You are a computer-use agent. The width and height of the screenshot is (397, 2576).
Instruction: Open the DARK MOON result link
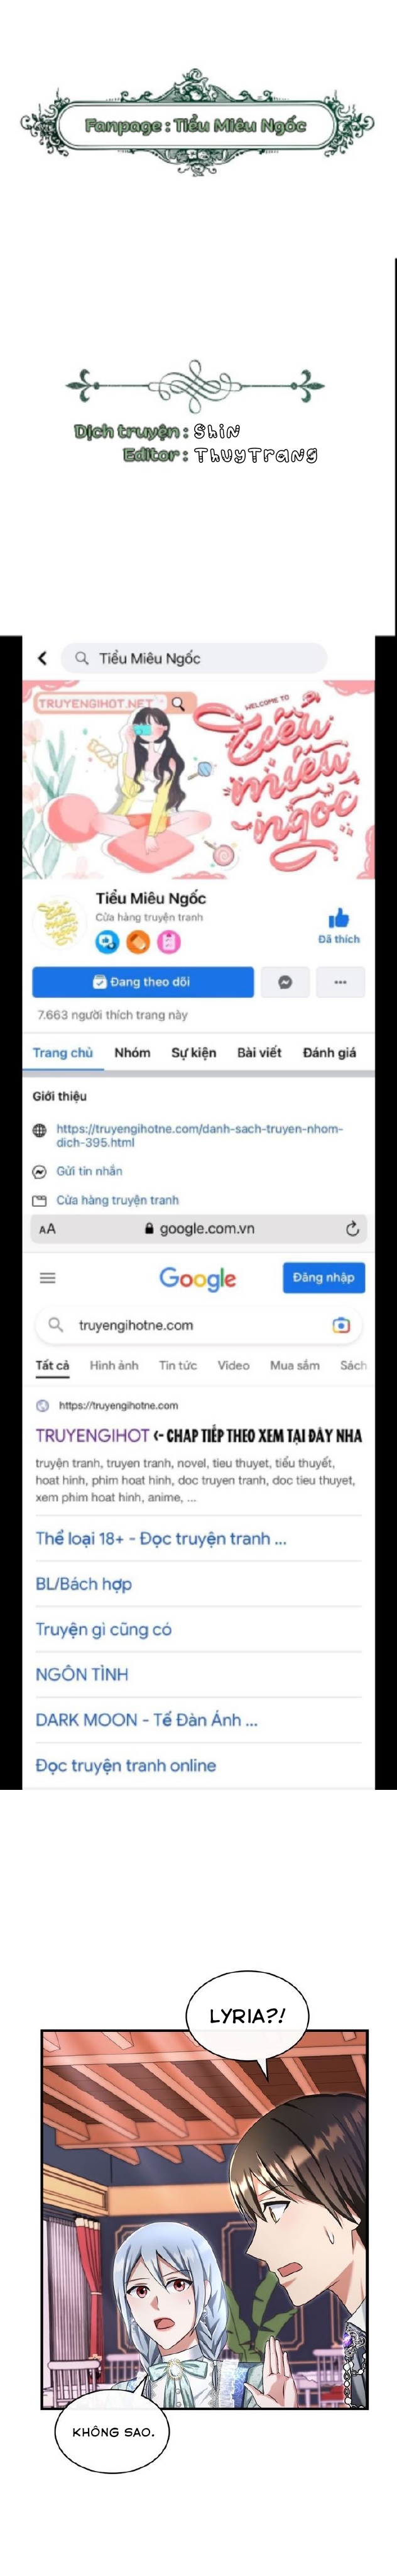[146, 1720]
